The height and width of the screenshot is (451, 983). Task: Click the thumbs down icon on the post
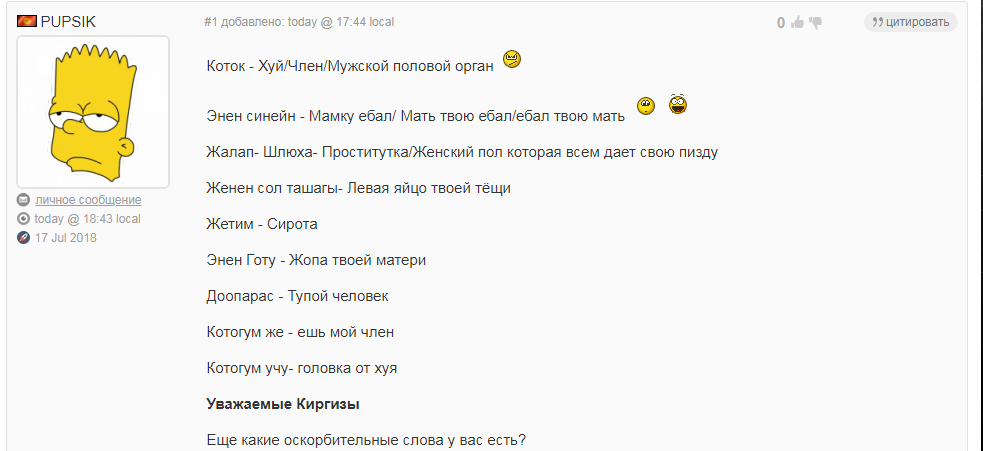815,22
